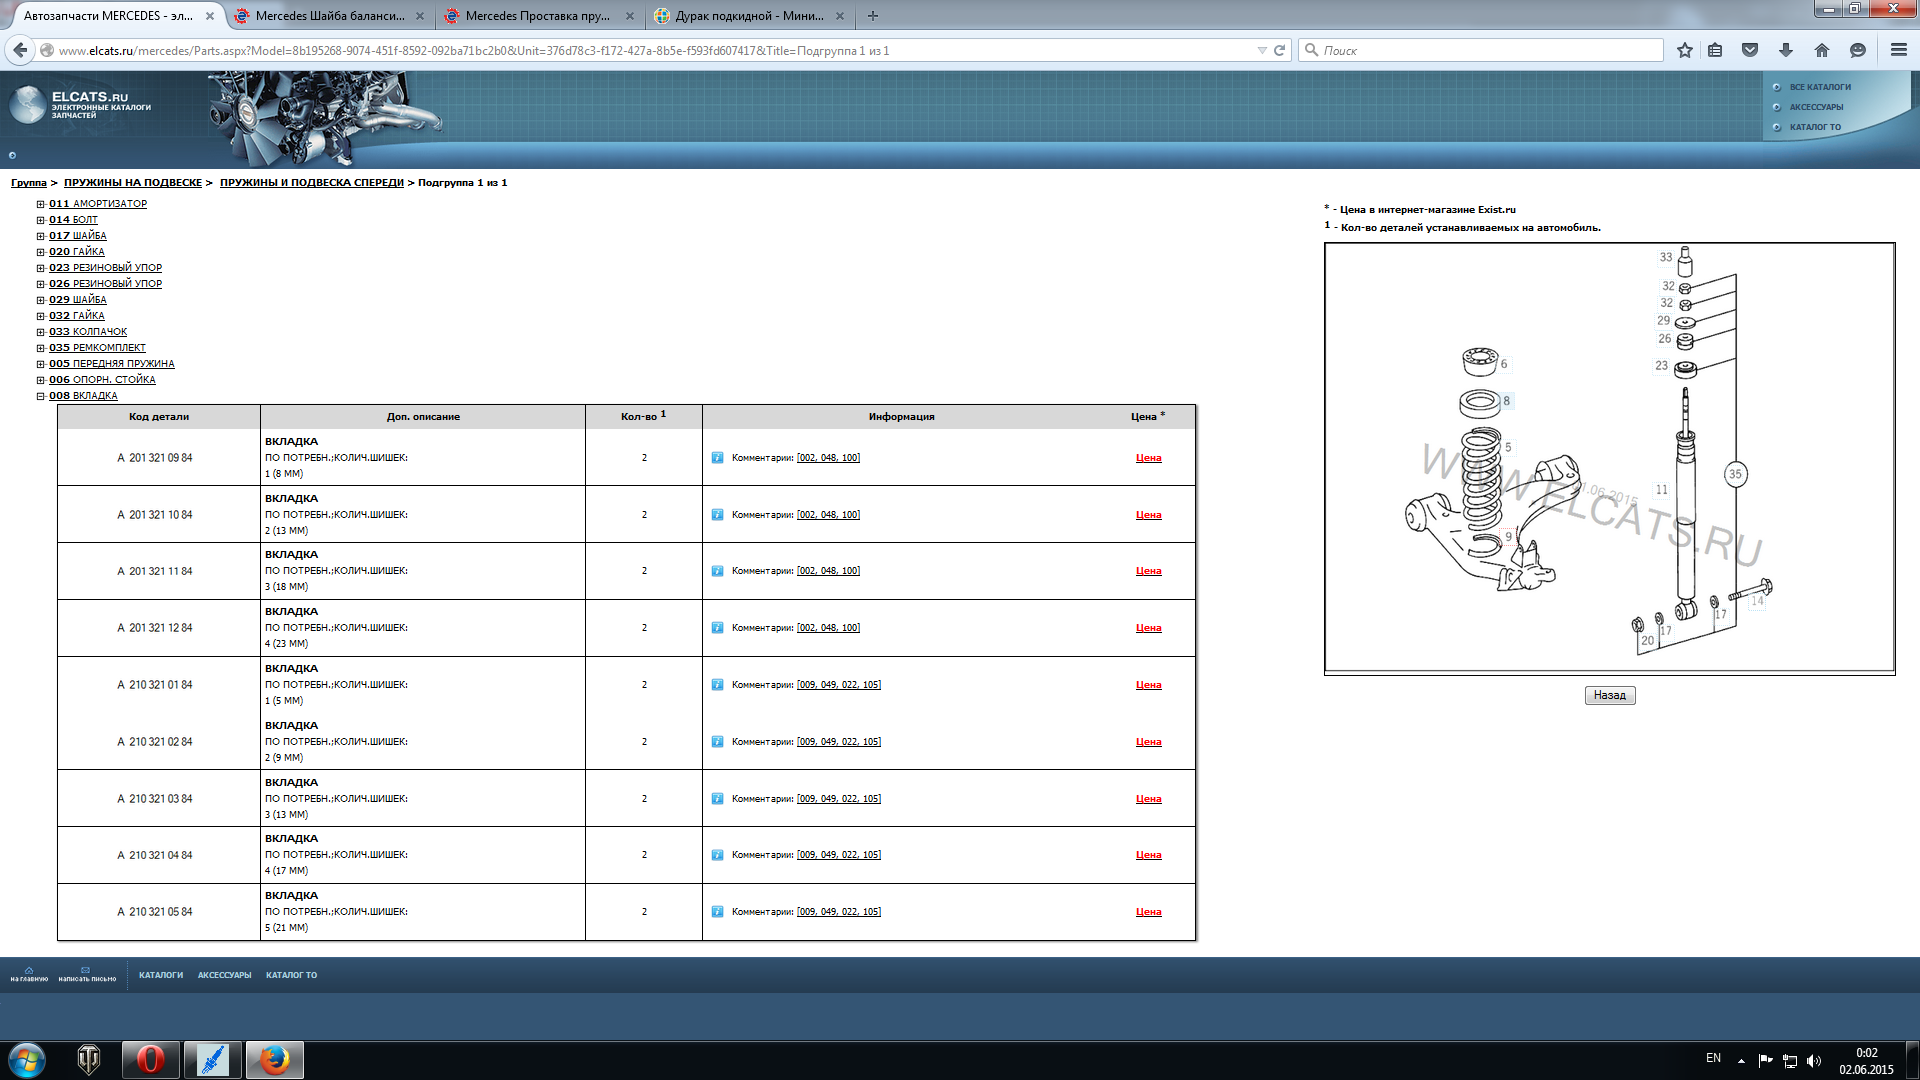
Task: Click the Pocket save icon
Action: (1750, 50)
